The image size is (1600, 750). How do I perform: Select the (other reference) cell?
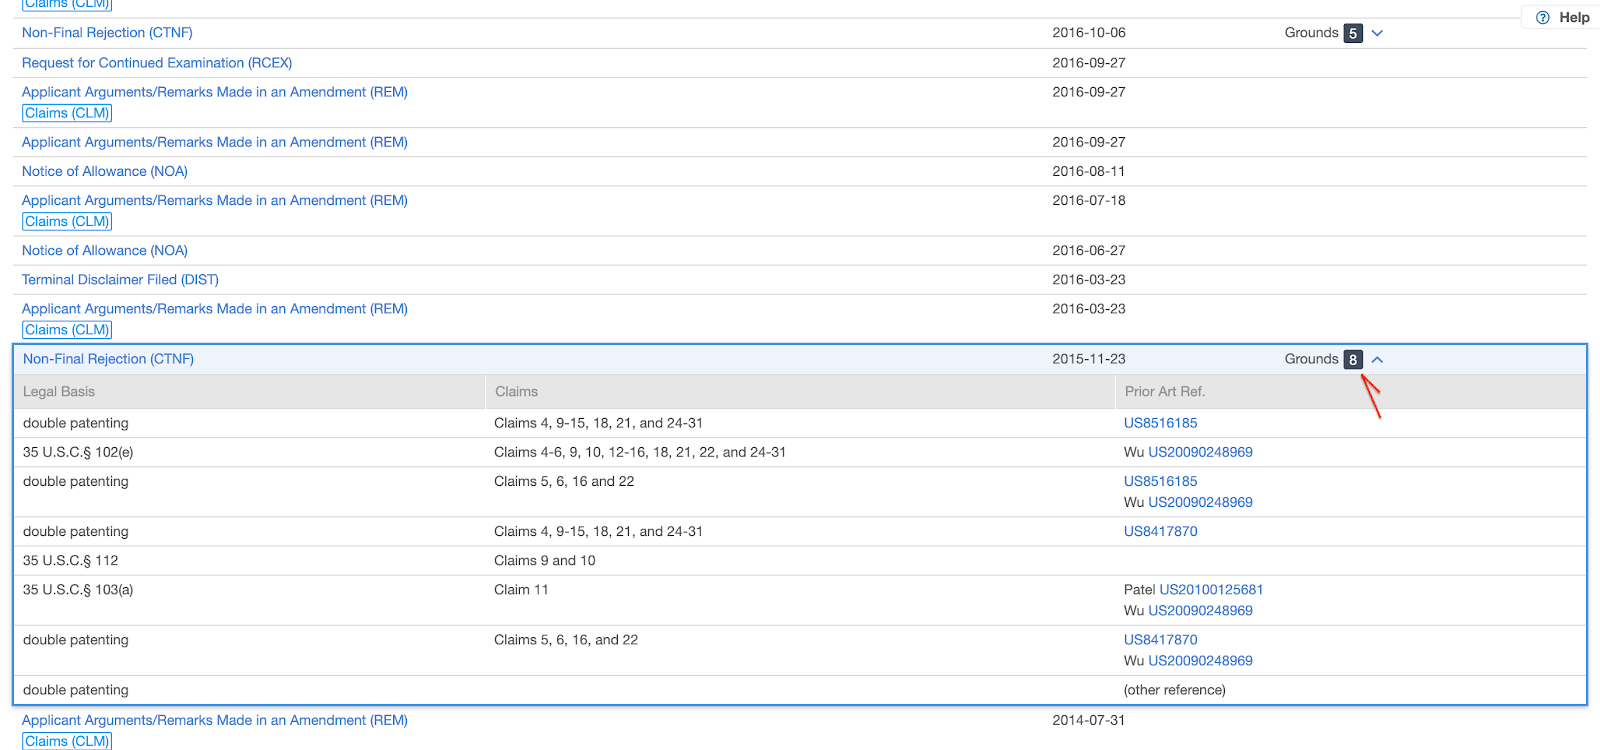(x=1175, y=690)
